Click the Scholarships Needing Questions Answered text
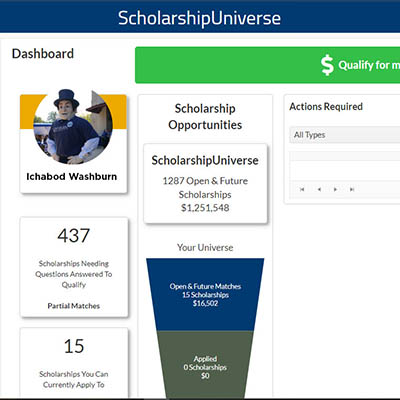 pyautogui.click(x=74, y=274)
